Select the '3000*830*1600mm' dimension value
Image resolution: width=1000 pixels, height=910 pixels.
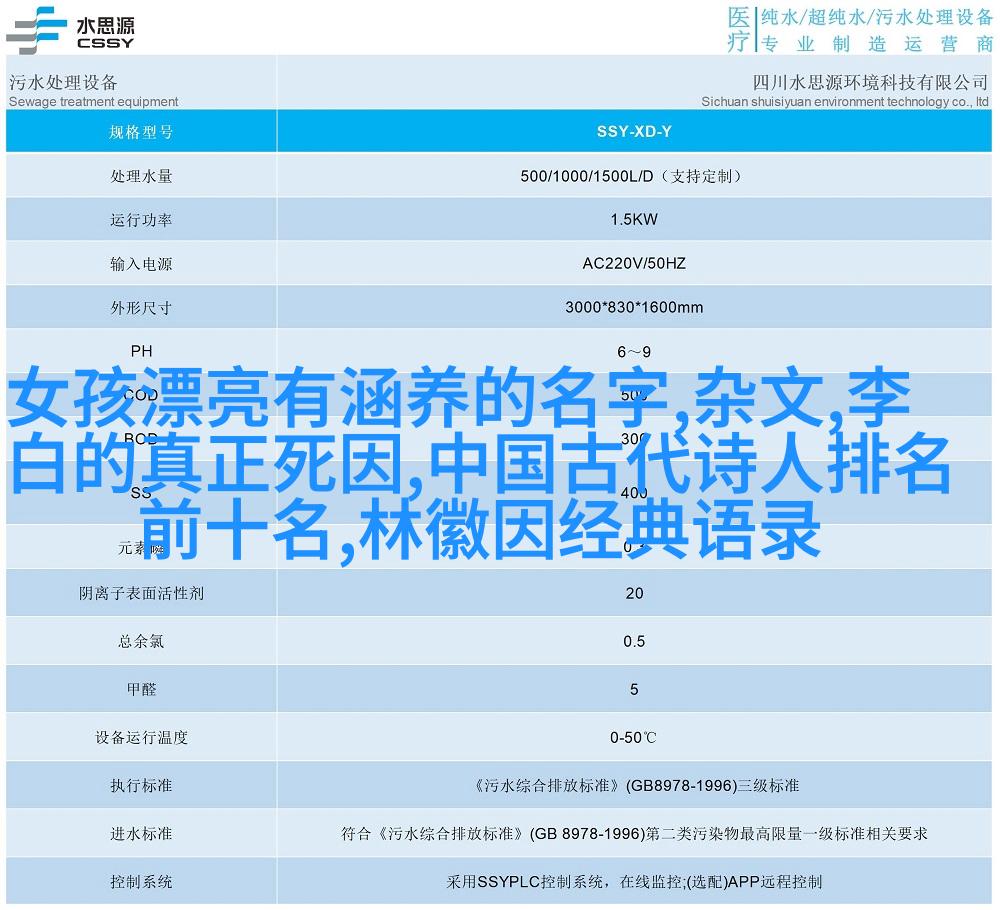[634, 307]
